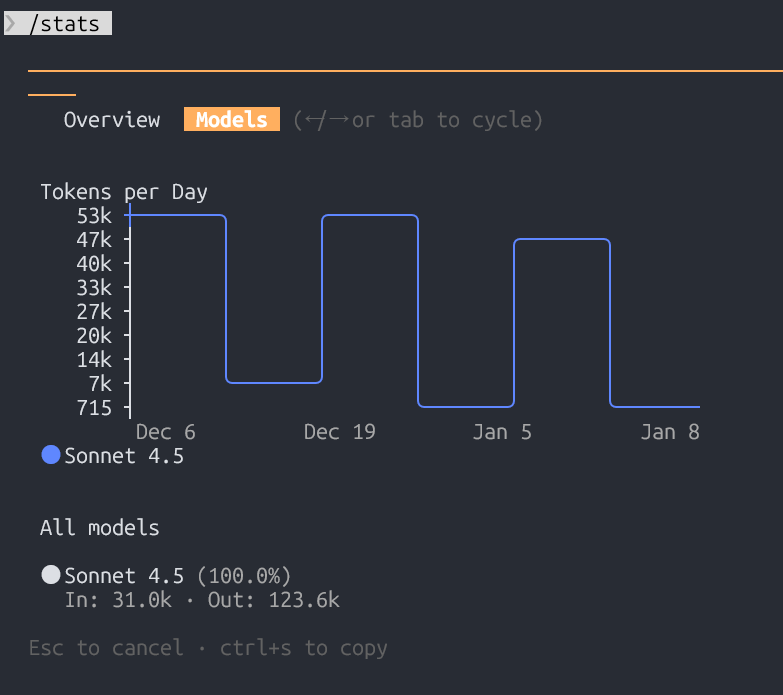This screenshot has height=695, width=783.
Task: Click the Esc to cancel hint
Action: click(x=106, y=648)
